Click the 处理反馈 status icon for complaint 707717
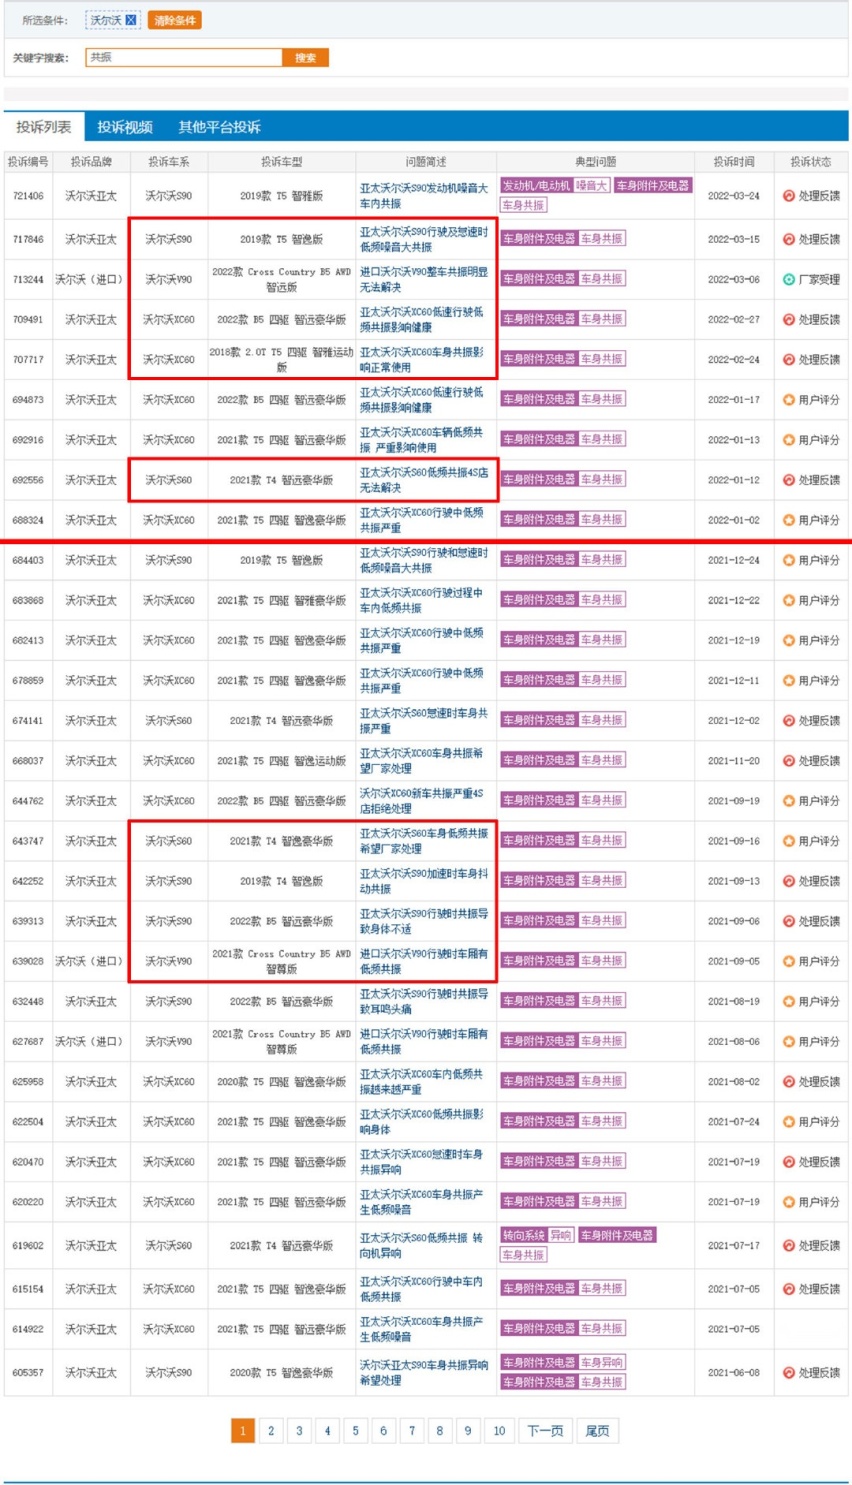Viewport: 852px width, 1485px height. click(789, 360)
